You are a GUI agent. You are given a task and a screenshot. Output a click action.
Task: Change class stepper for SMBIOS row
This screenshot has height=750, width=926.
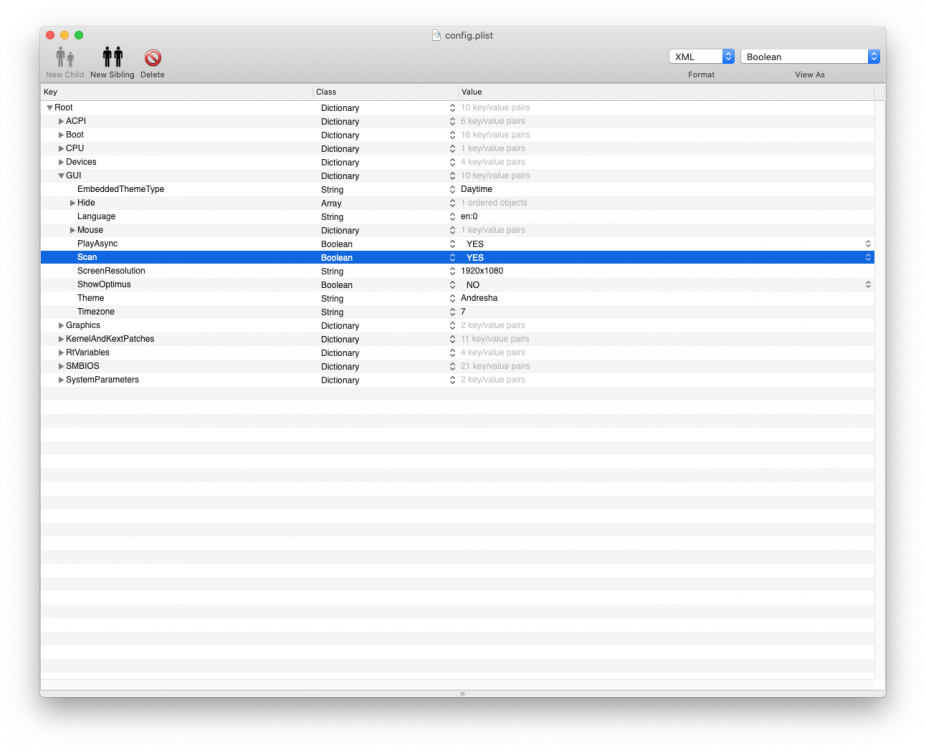(452, 366)
